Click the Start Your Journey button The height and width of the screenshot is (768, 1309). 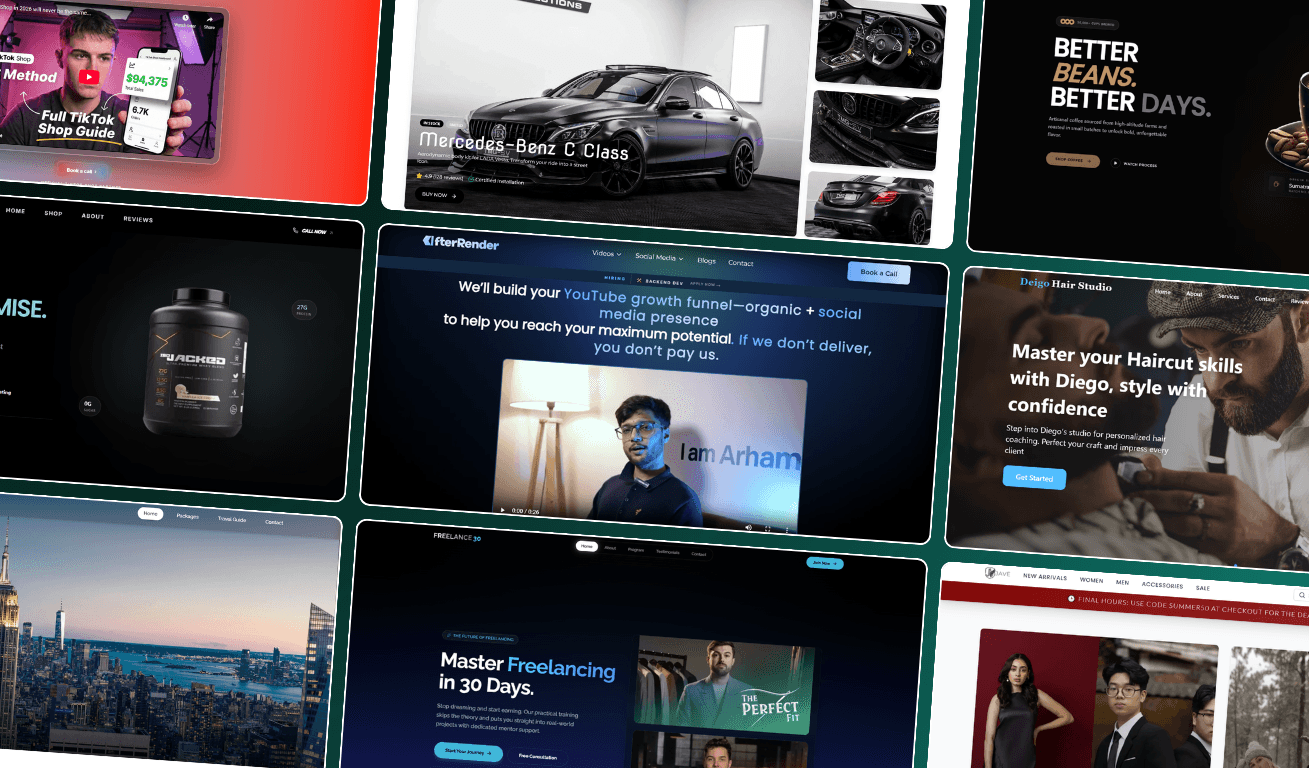click(x=468, y=752)
